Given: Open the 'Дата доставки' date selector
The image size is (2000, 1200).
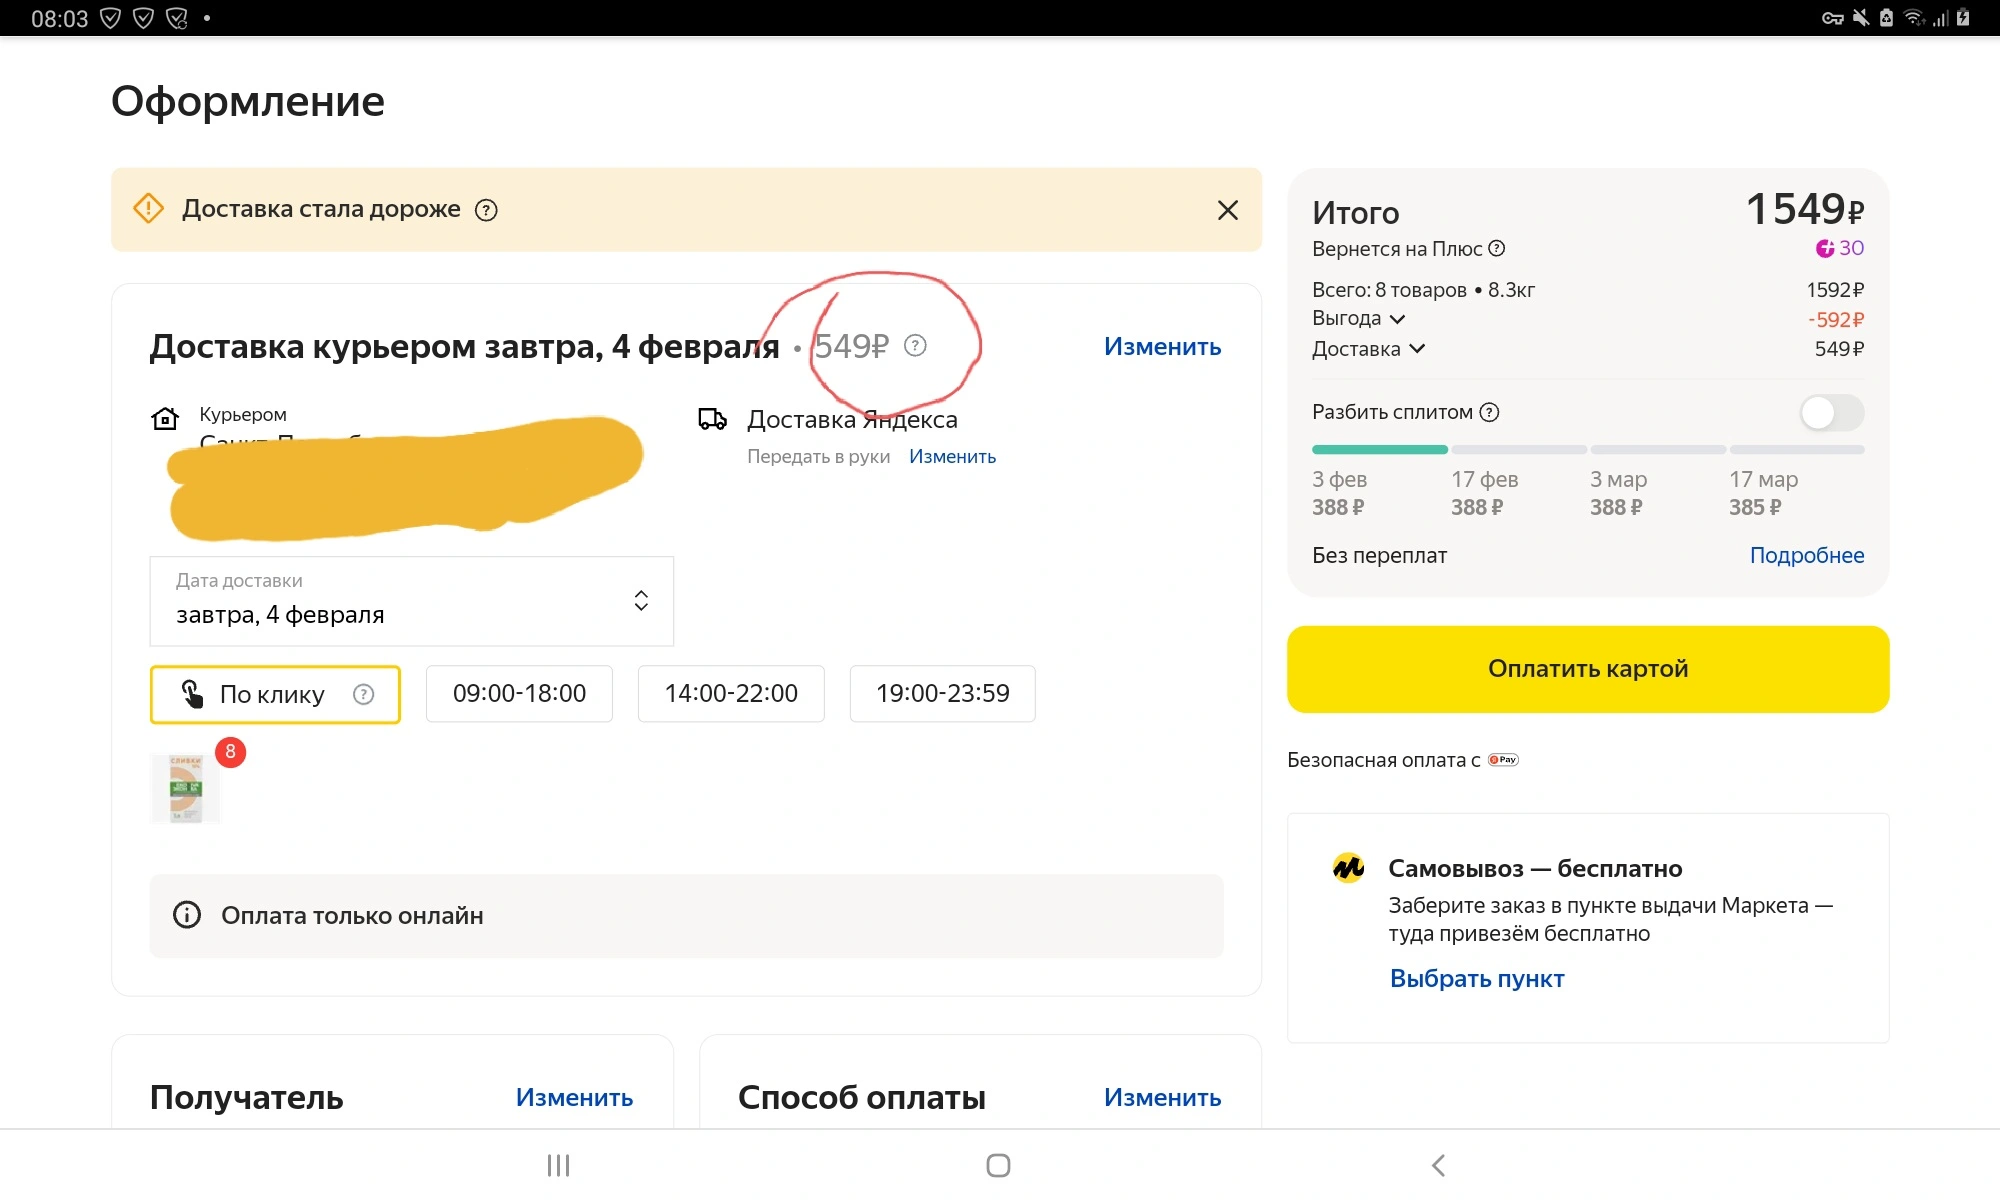Looking at the screenshot, I should 411,601.
